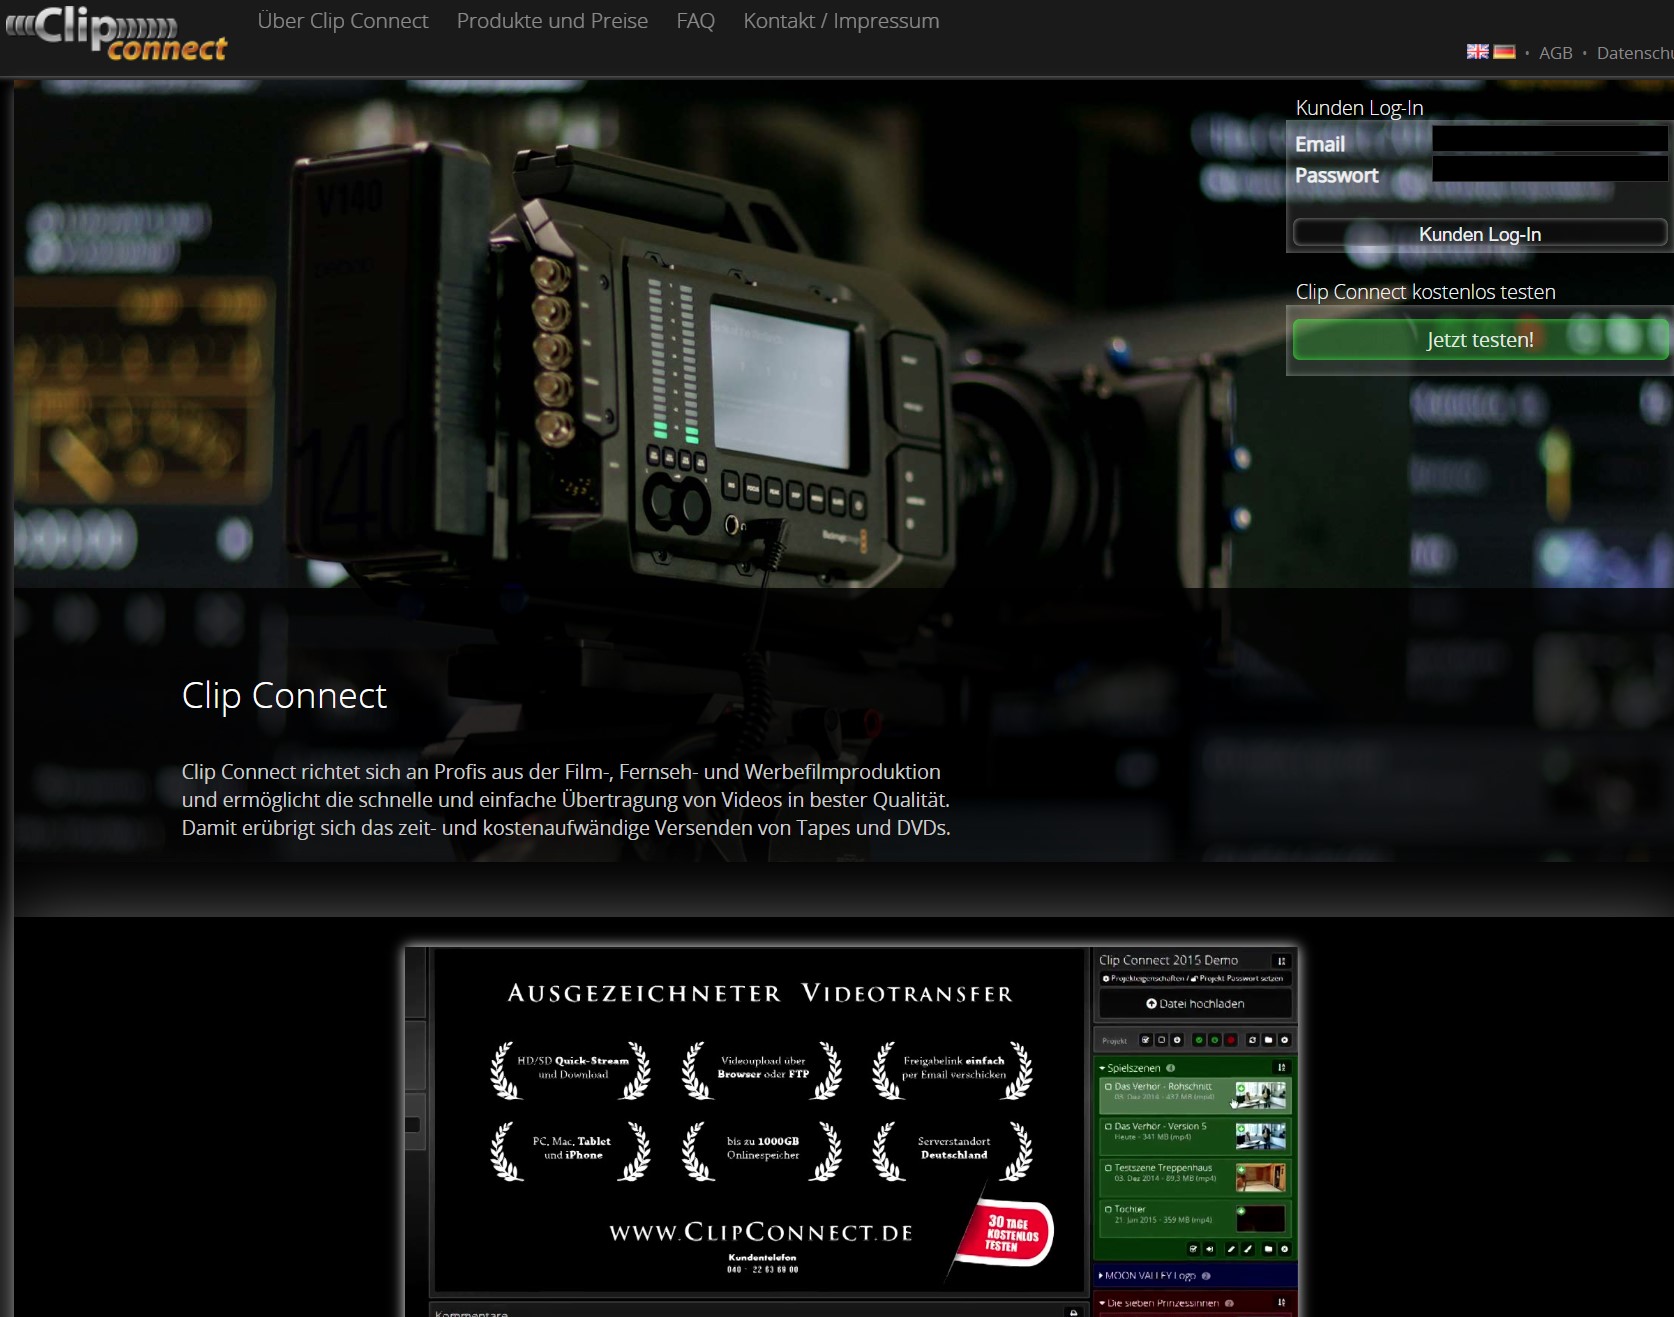
Task: Click the first green check icon in the Projekt row
Action: pyautogui.click(x=1199, y=1040)
